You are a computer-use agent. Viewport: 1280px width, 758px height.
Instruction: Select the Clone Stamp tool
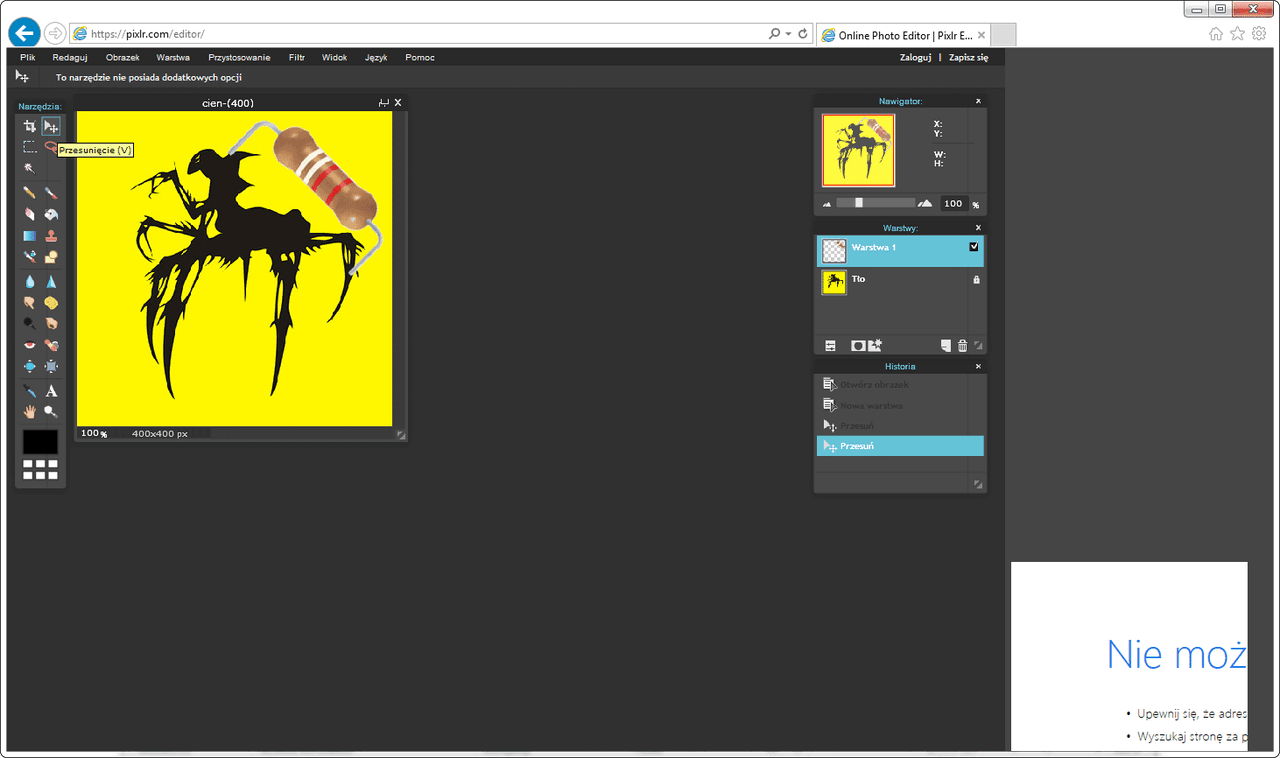[51, 236]
